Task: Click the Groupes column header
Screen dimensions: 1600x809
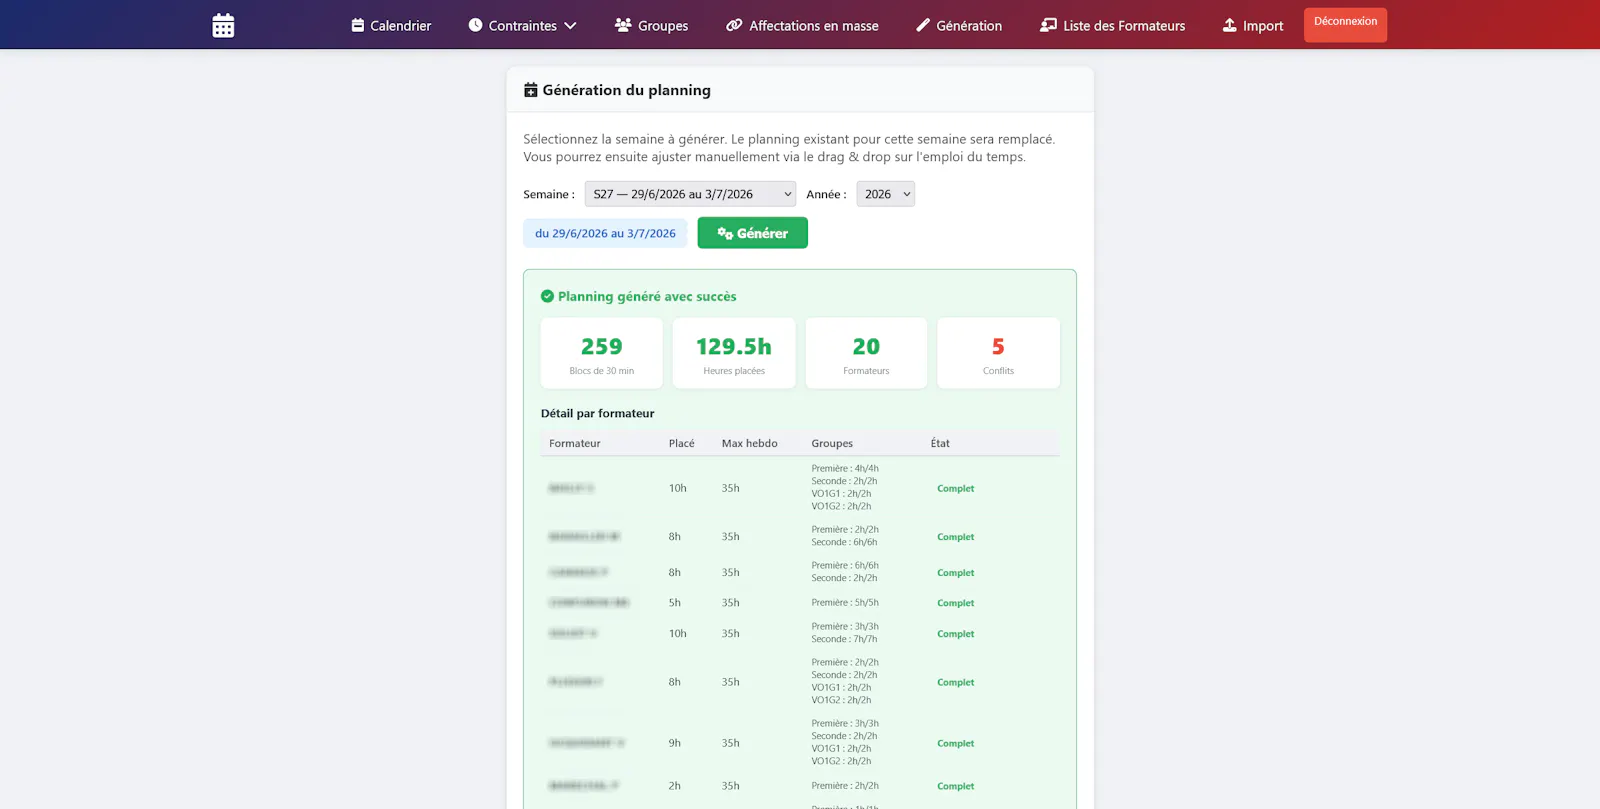Action: pyautogui.click(x=832, y=443)
